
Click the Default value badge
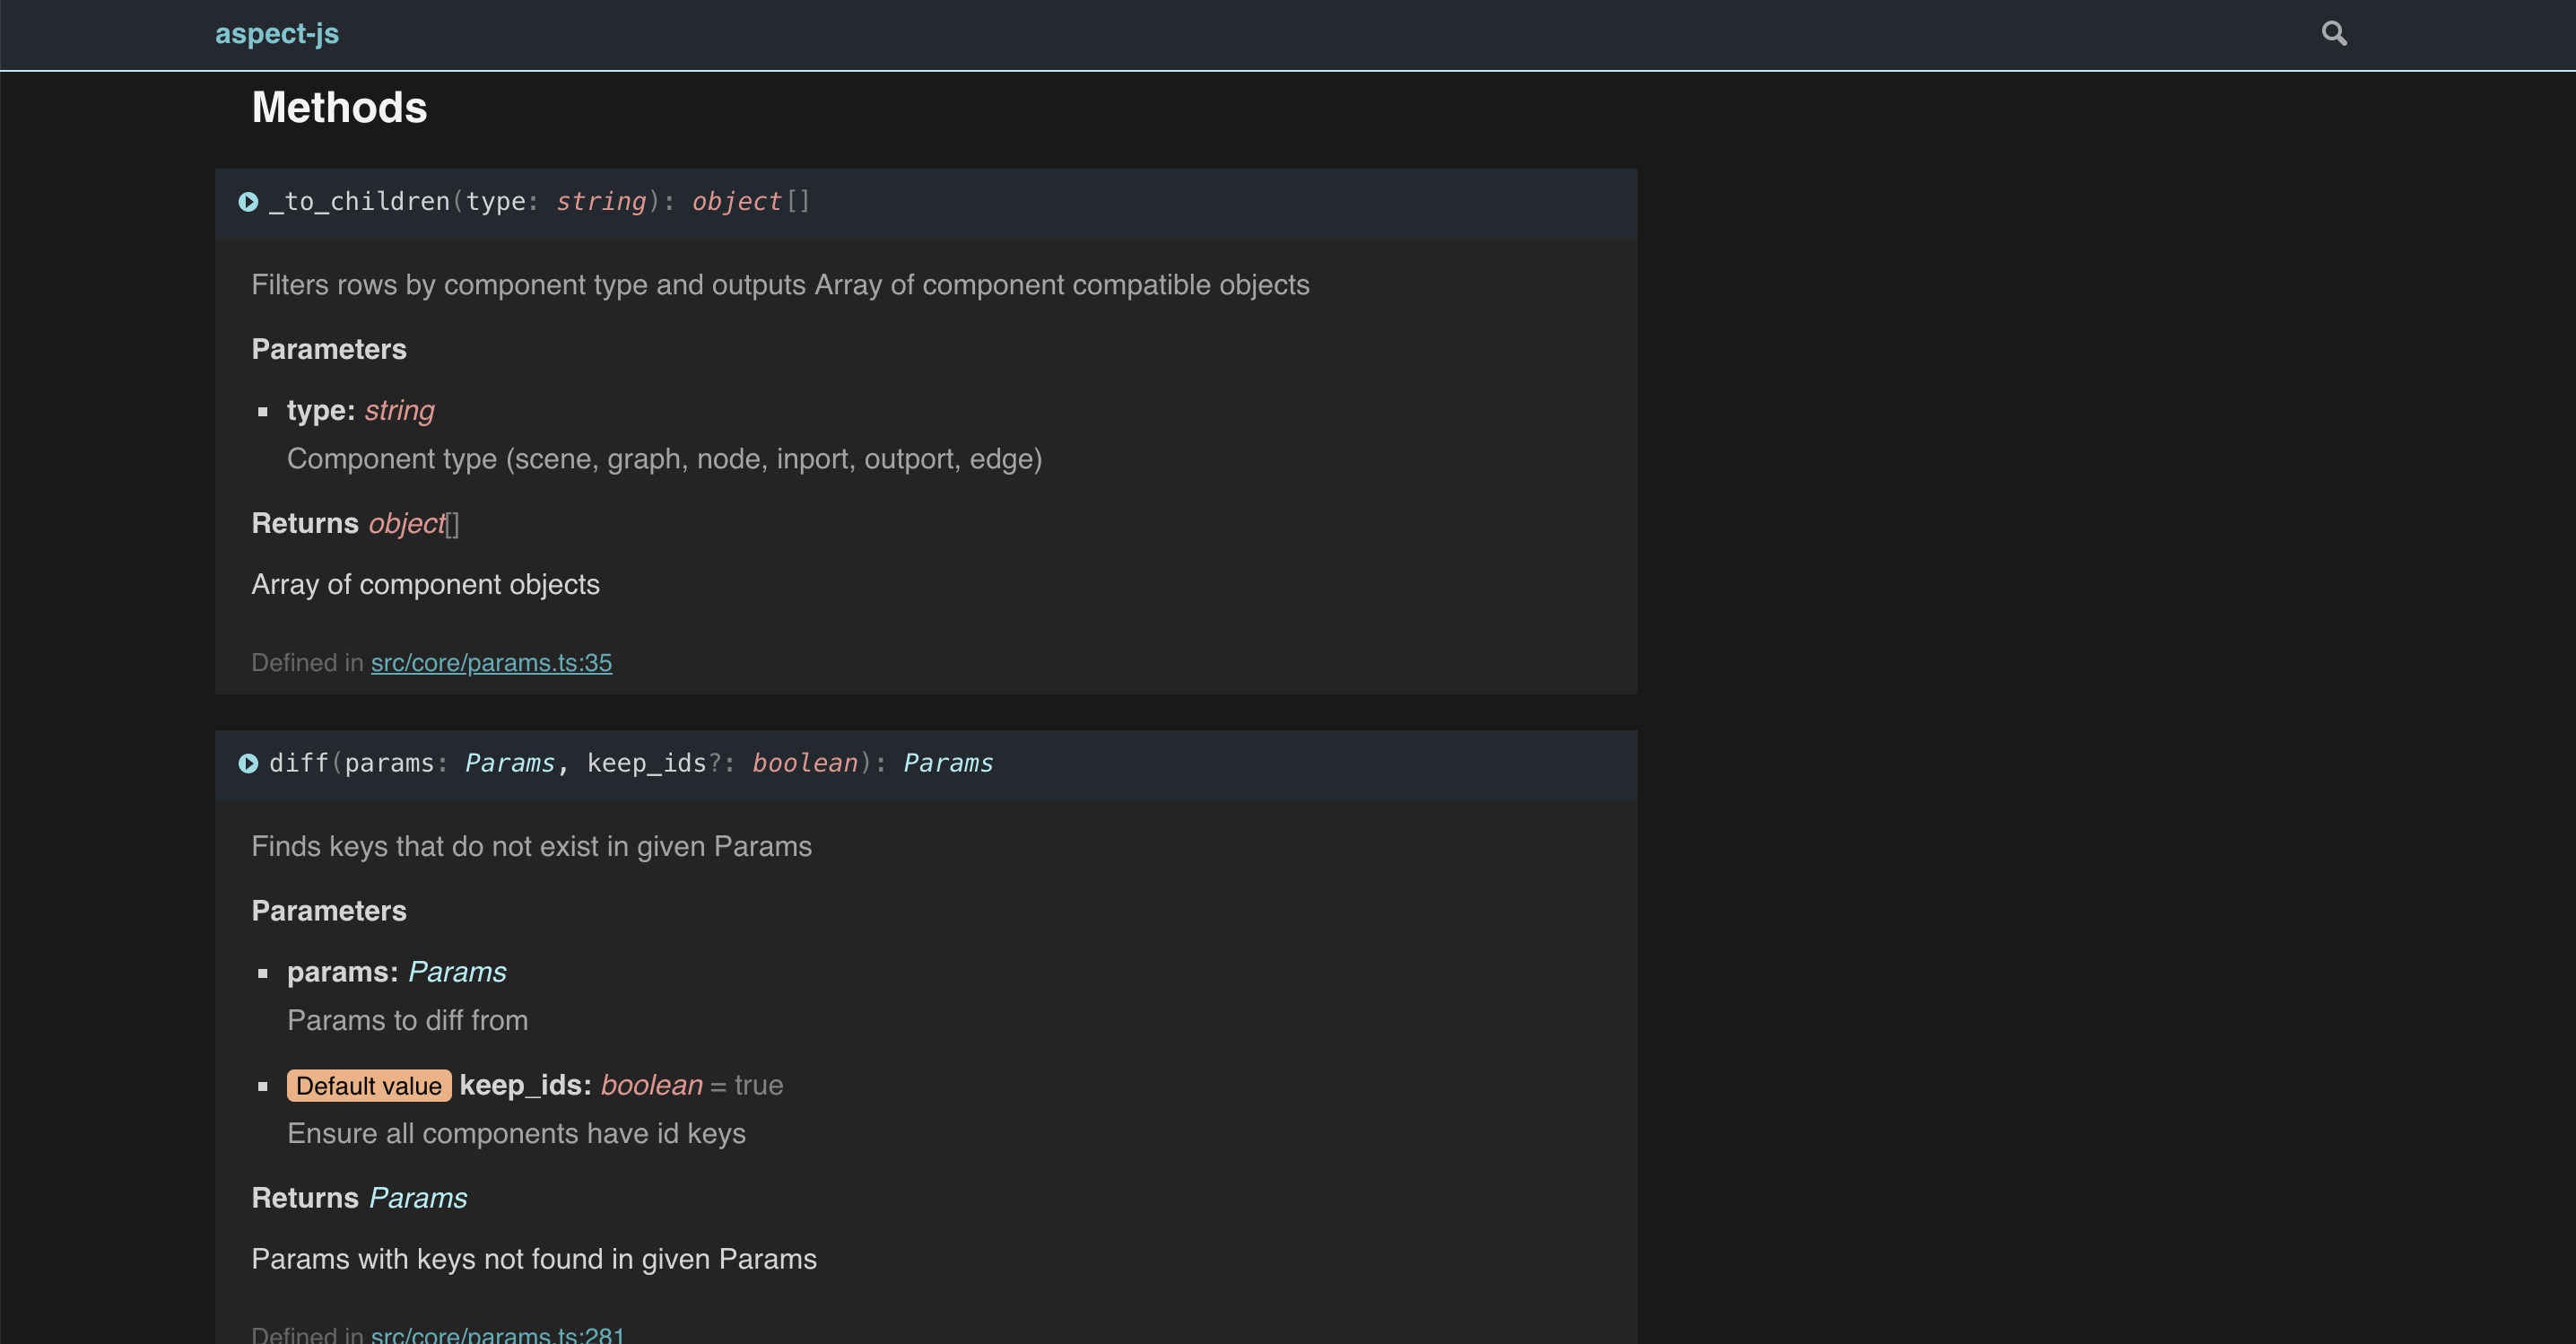[x=368, y=1086]
